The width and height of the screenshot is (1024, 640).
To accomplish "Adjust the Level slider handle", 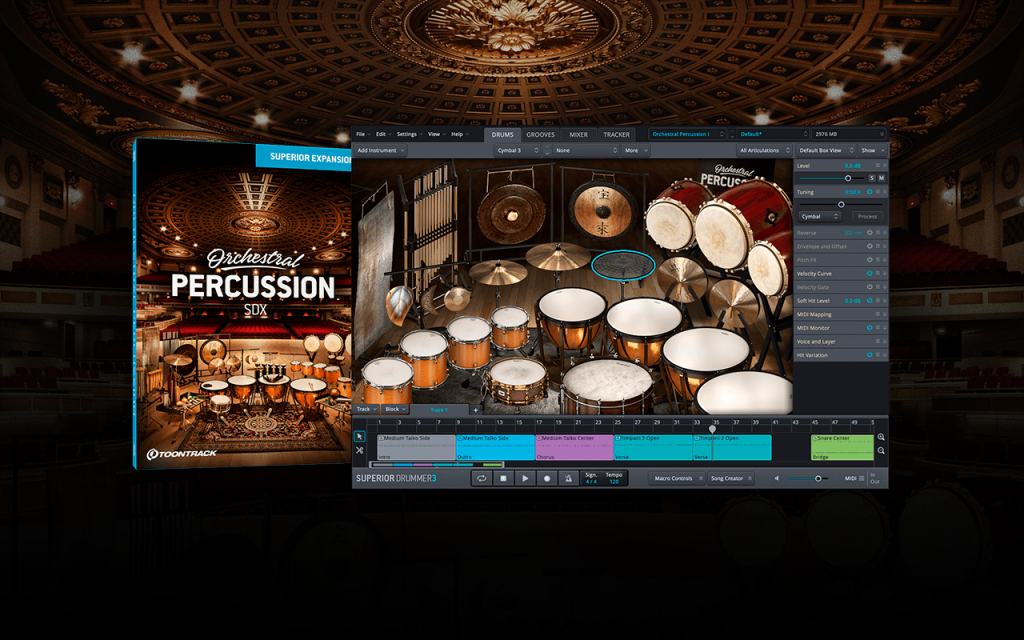I will (x=848, y=178).
